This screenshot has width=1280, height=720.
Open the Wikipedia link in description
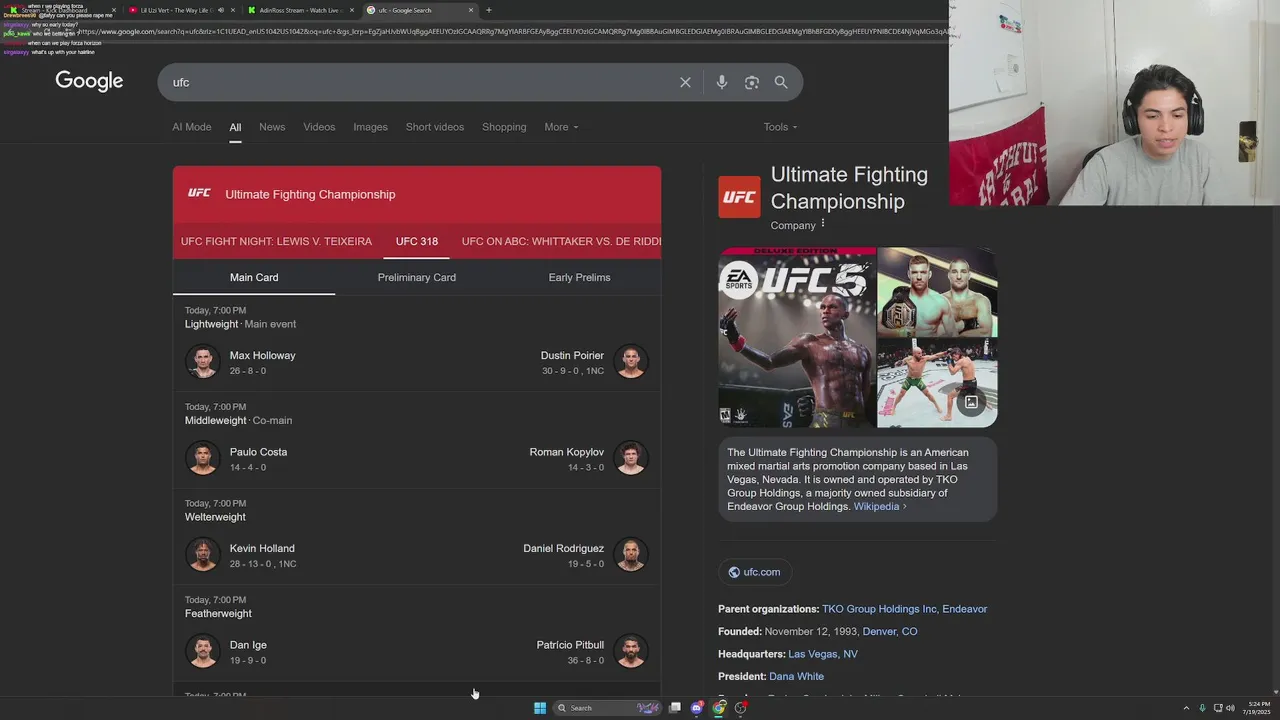tap(880, 506)
